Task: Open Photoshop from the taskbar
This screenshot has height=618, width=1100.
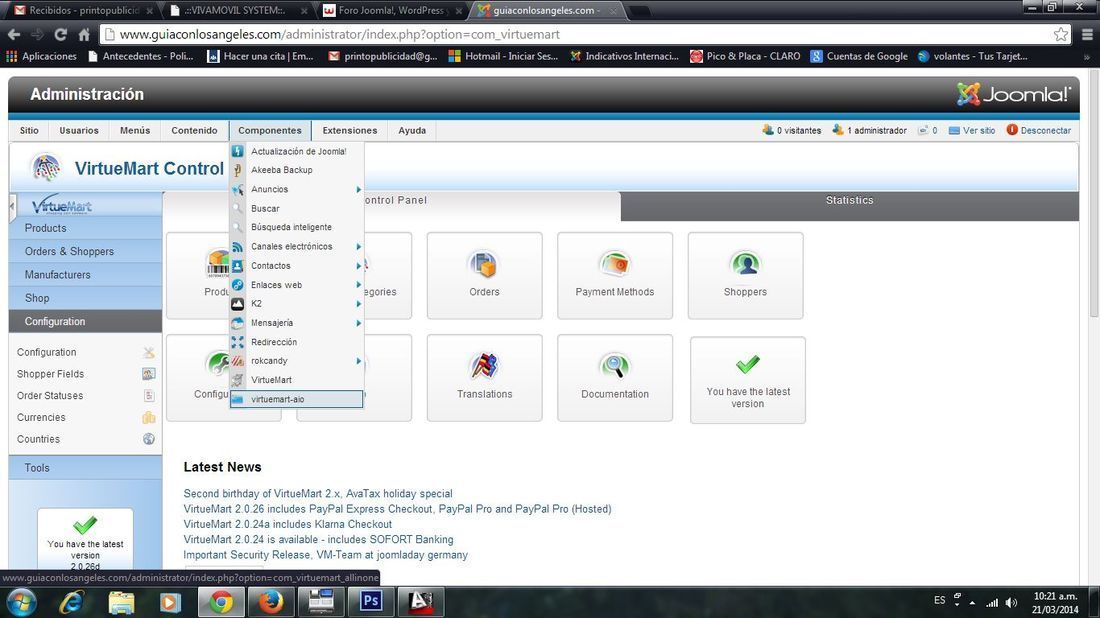Action: tap(370, 602)
